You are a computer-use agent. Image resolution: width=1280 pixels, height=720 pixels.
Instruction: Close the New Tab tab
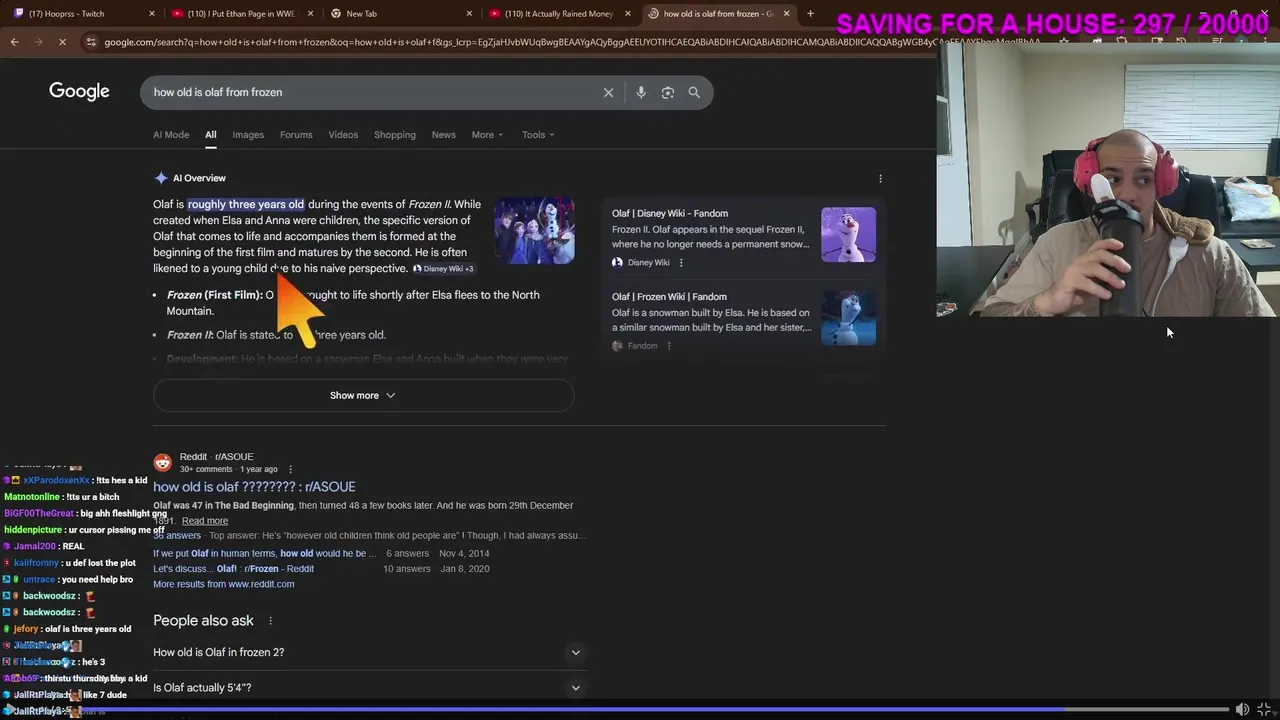point(470,14)
